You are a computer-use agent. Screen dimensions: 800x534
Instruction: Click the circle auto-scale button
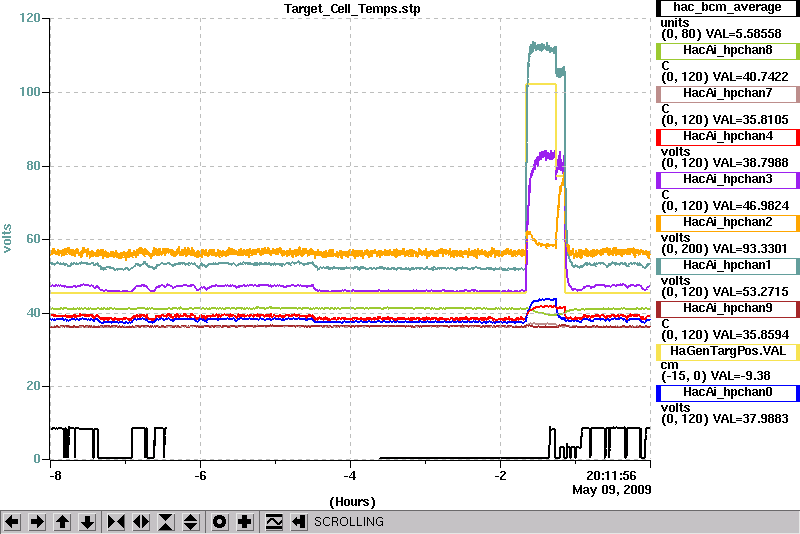[x=219, y=522]
